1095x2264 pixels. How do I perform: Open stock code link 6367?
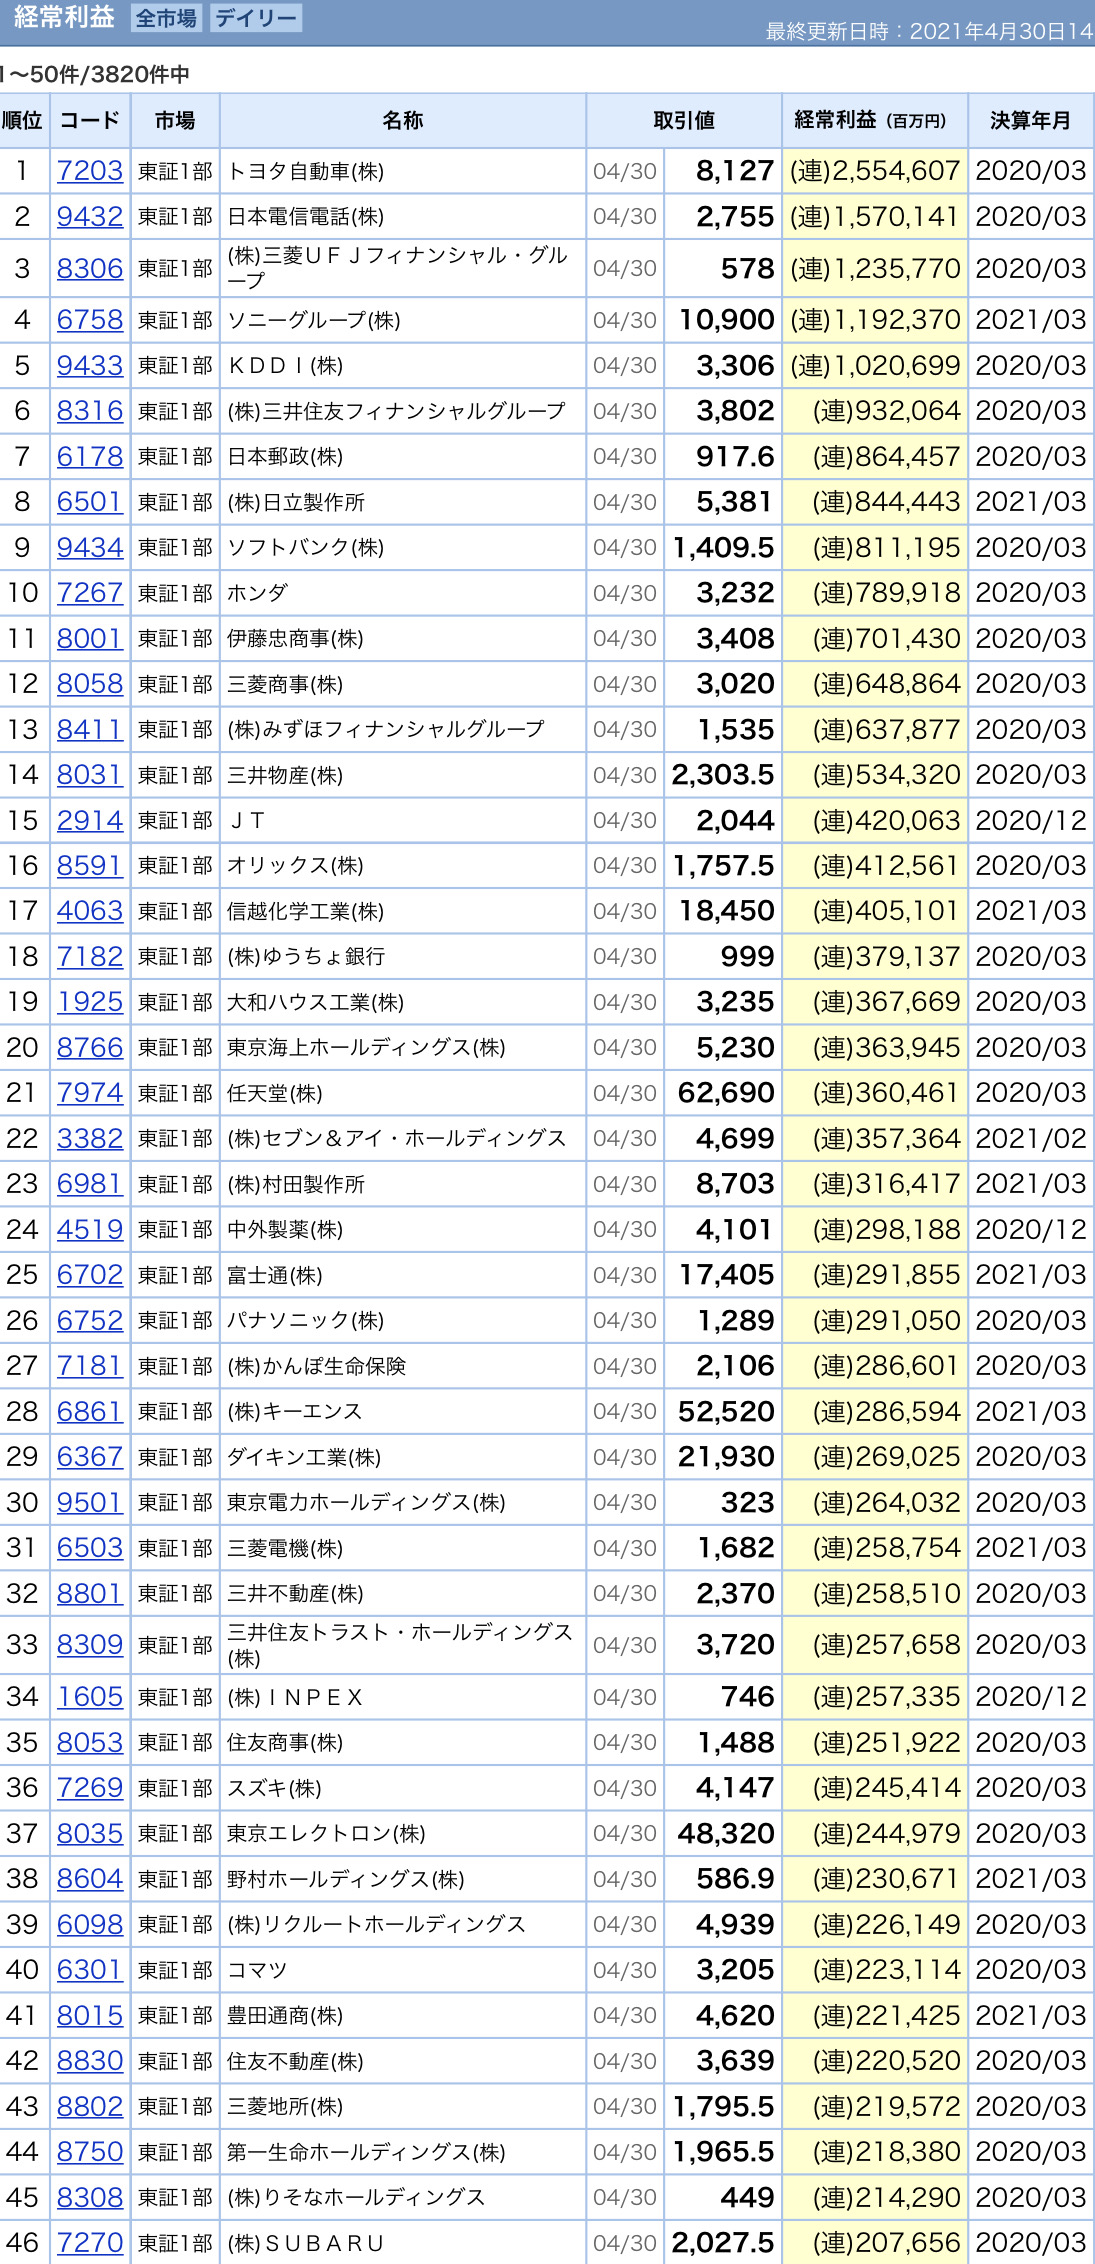pyautogui.click(x=90, y=1457)
